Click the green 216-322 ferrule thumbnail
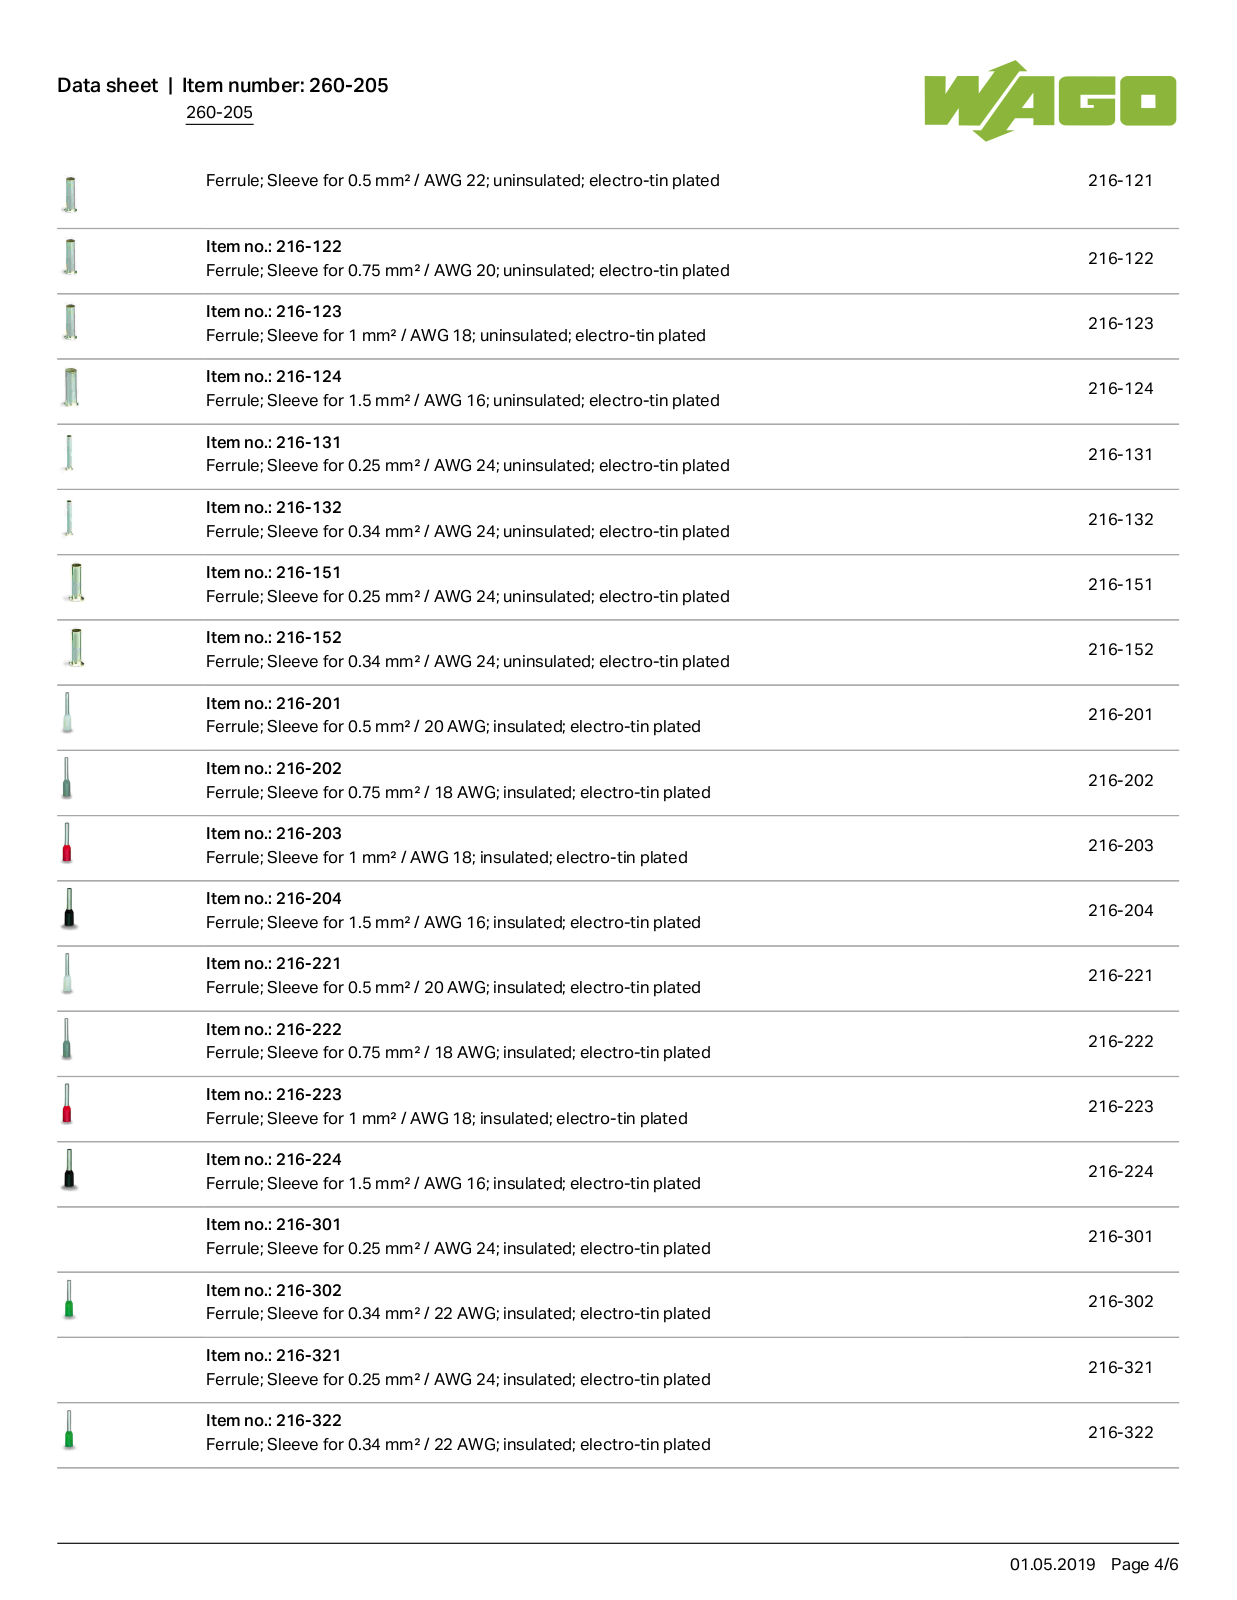1237x1600 pixels. [x=69, y=1429]
